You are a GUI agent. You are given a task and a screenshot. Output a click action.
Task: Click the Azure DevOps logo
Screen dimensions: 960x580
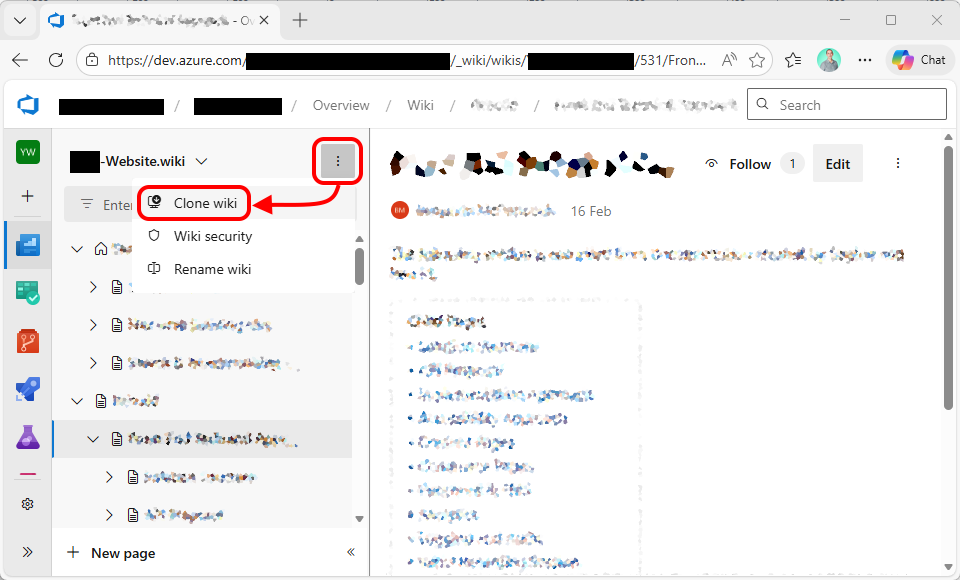[28, 105]
